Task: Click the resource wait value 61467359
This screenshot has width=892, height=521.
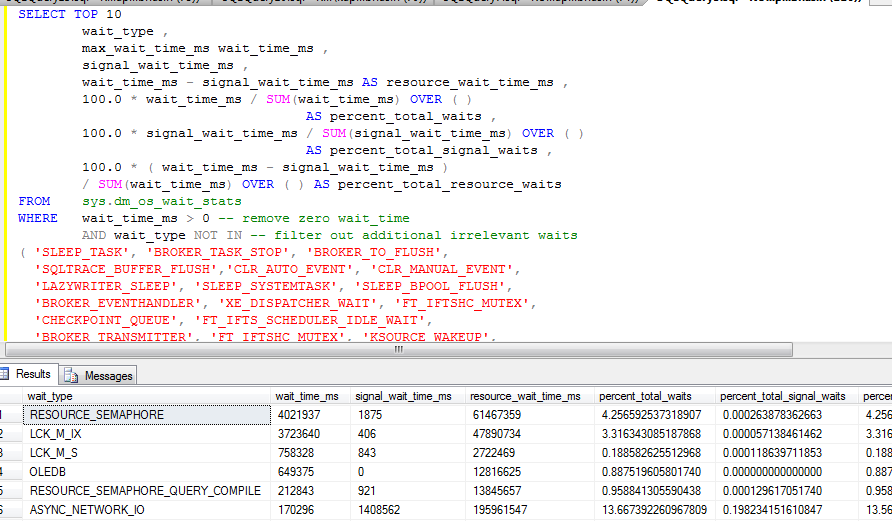Action: coord(497,415)
